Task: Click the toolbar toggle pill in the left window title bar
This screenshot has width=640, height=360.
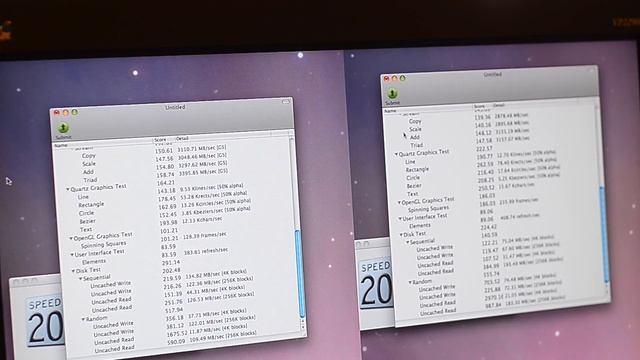Action: 286,101
